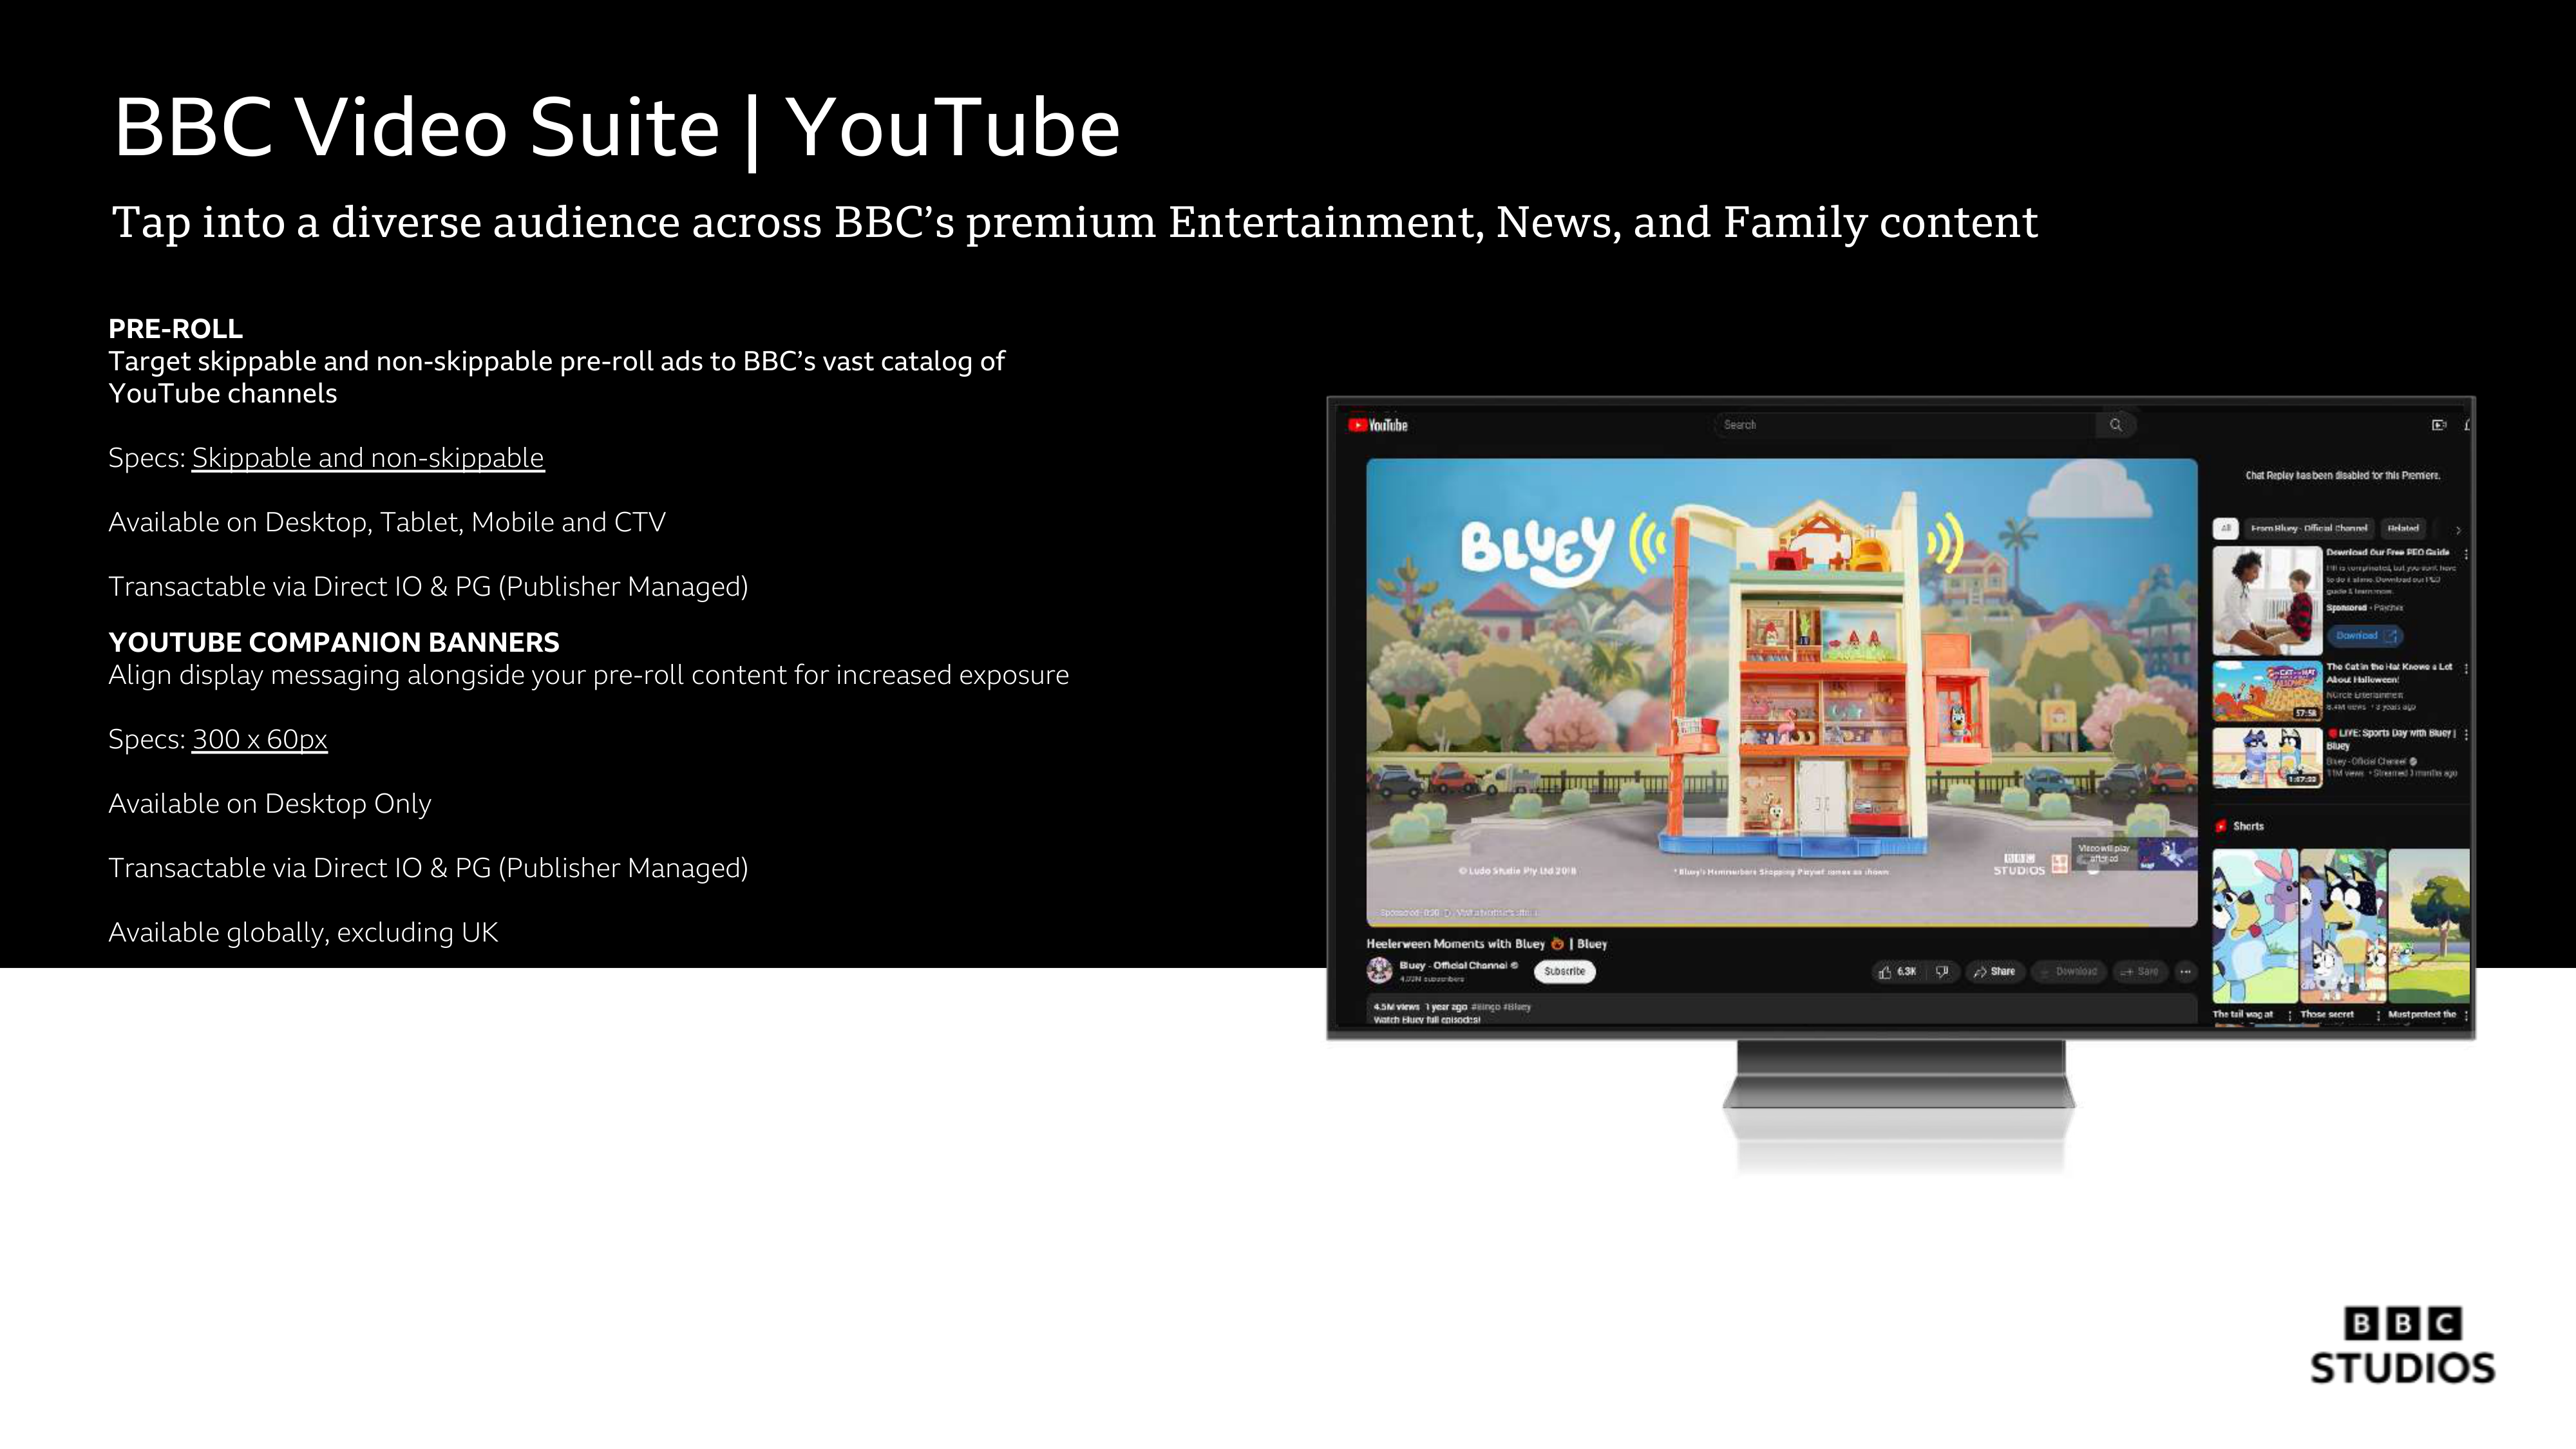Screen dimensions: 2576x1449
Task: Click the YouTube Search input field
Action: pyautogui.click(x=1905, y=425)
